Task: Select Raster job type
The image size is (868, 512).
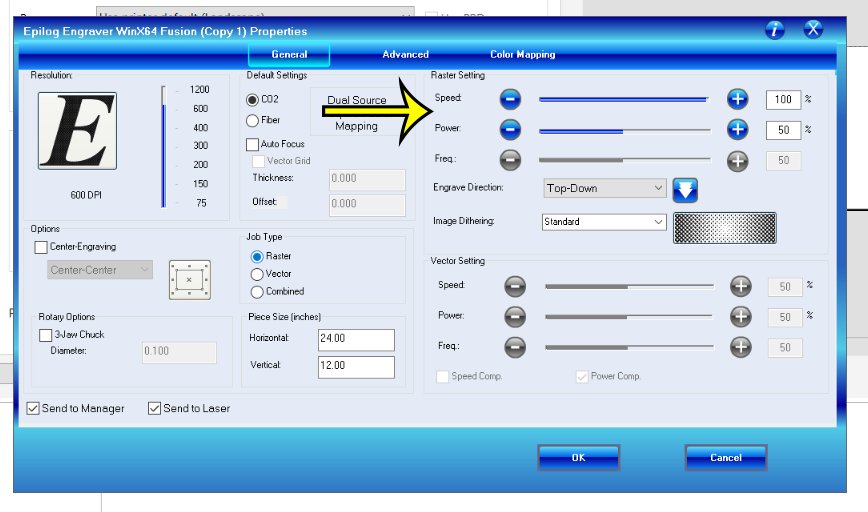Action: pos(257,256)
